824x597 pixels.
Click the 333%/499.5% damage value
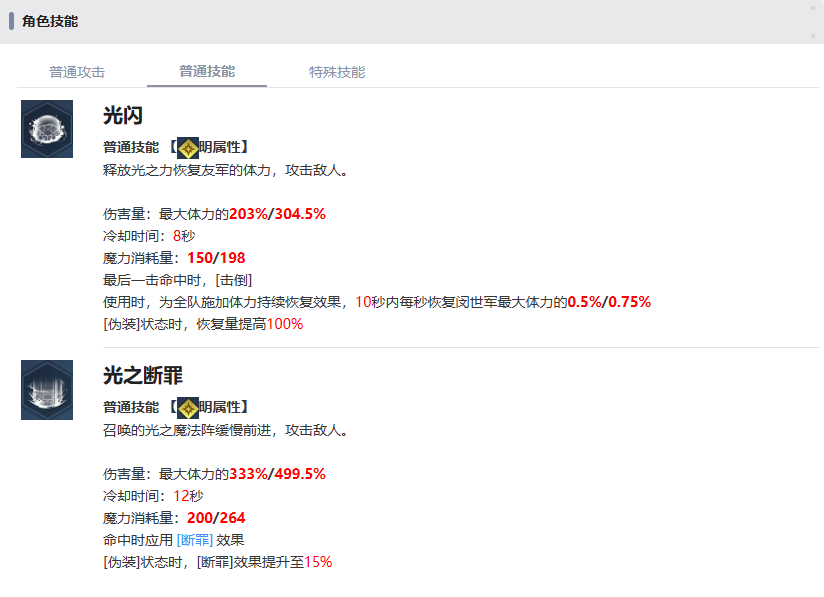(277, 474)
